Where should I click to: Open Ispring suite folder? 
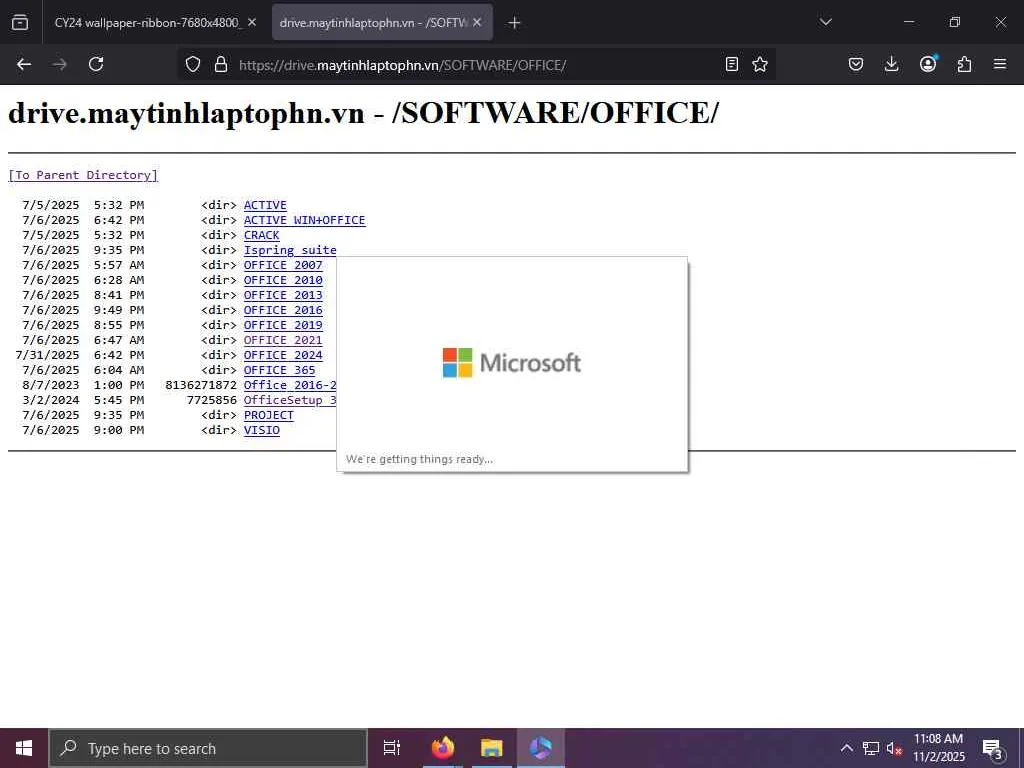[x=290, y=250]
